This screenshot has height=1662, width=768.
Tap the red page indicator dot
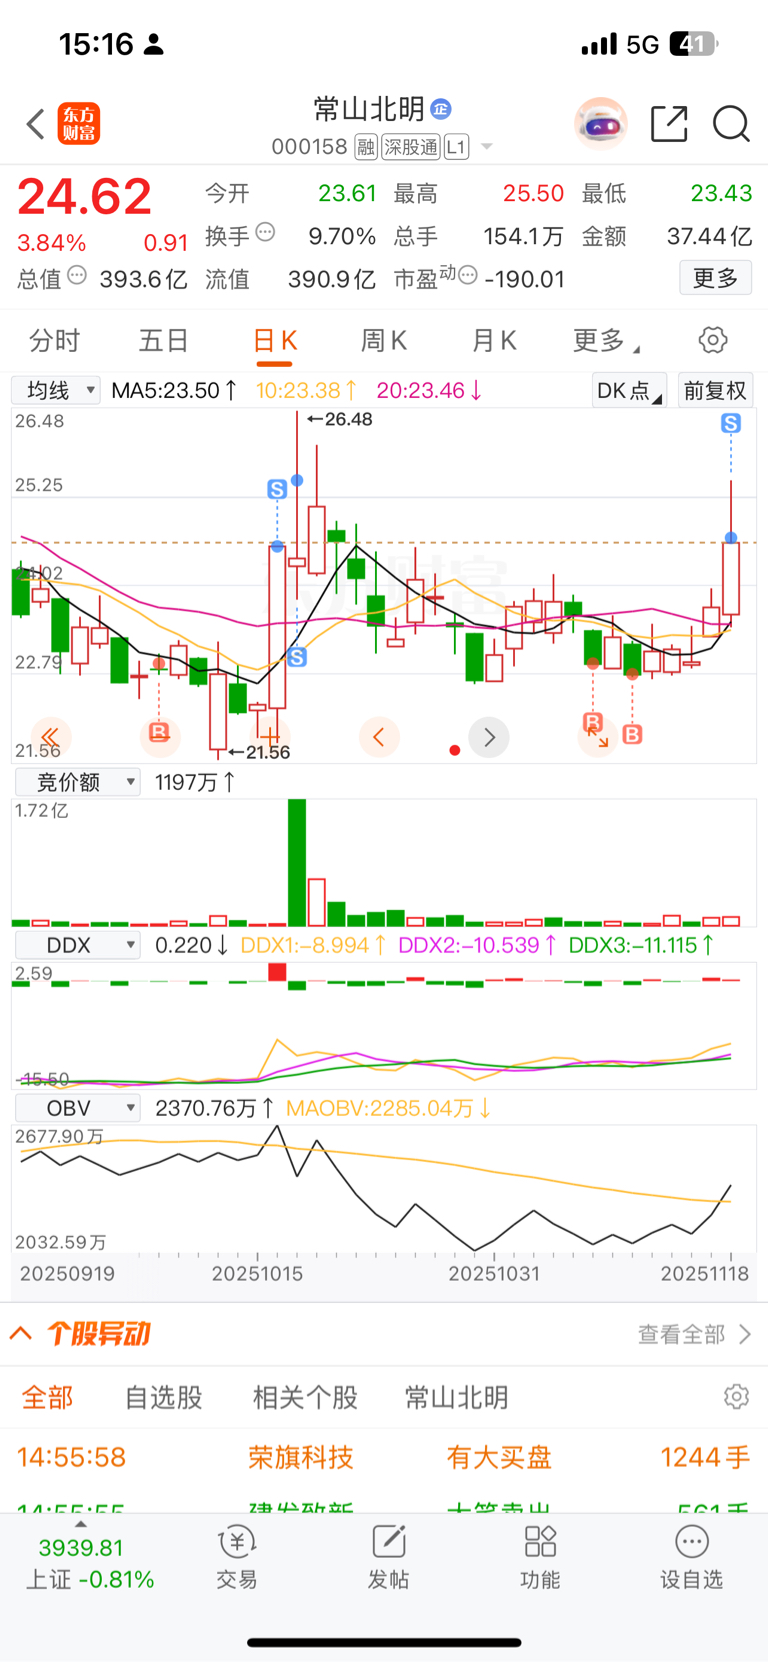455,750
